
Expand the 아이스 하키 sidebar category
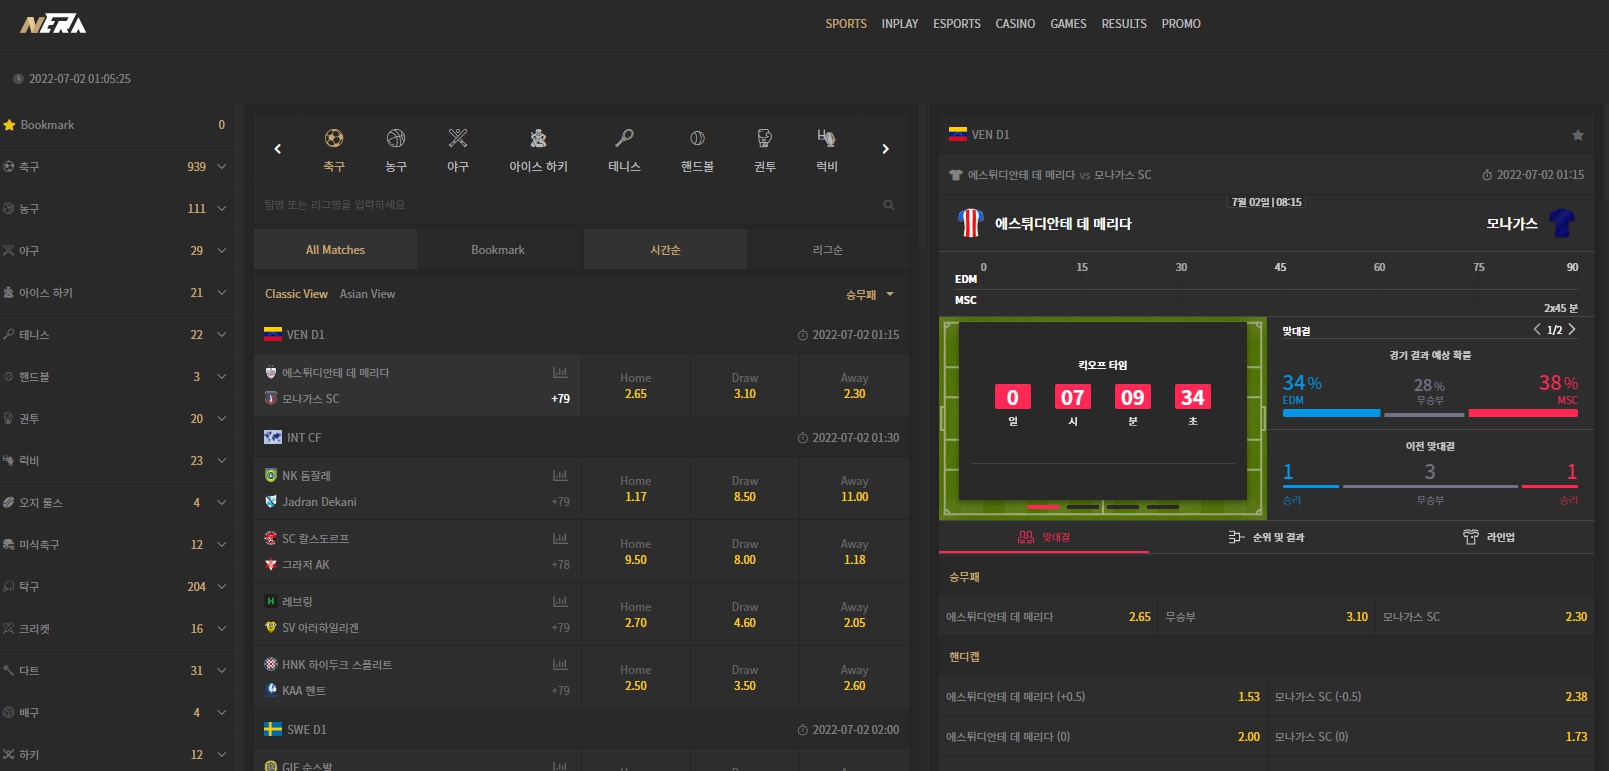221,293
